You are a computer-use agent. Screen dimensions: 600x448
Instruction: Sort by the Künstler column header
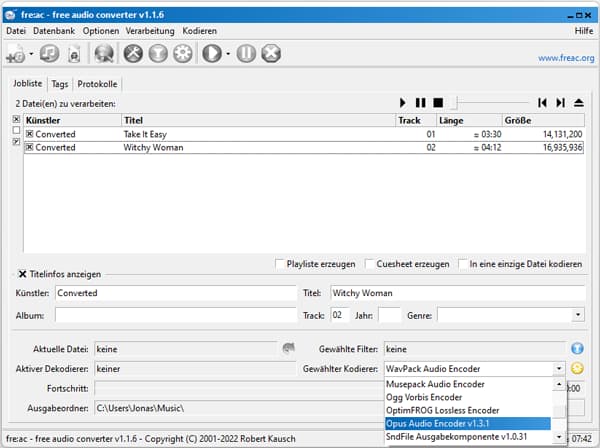click(73, 120)
